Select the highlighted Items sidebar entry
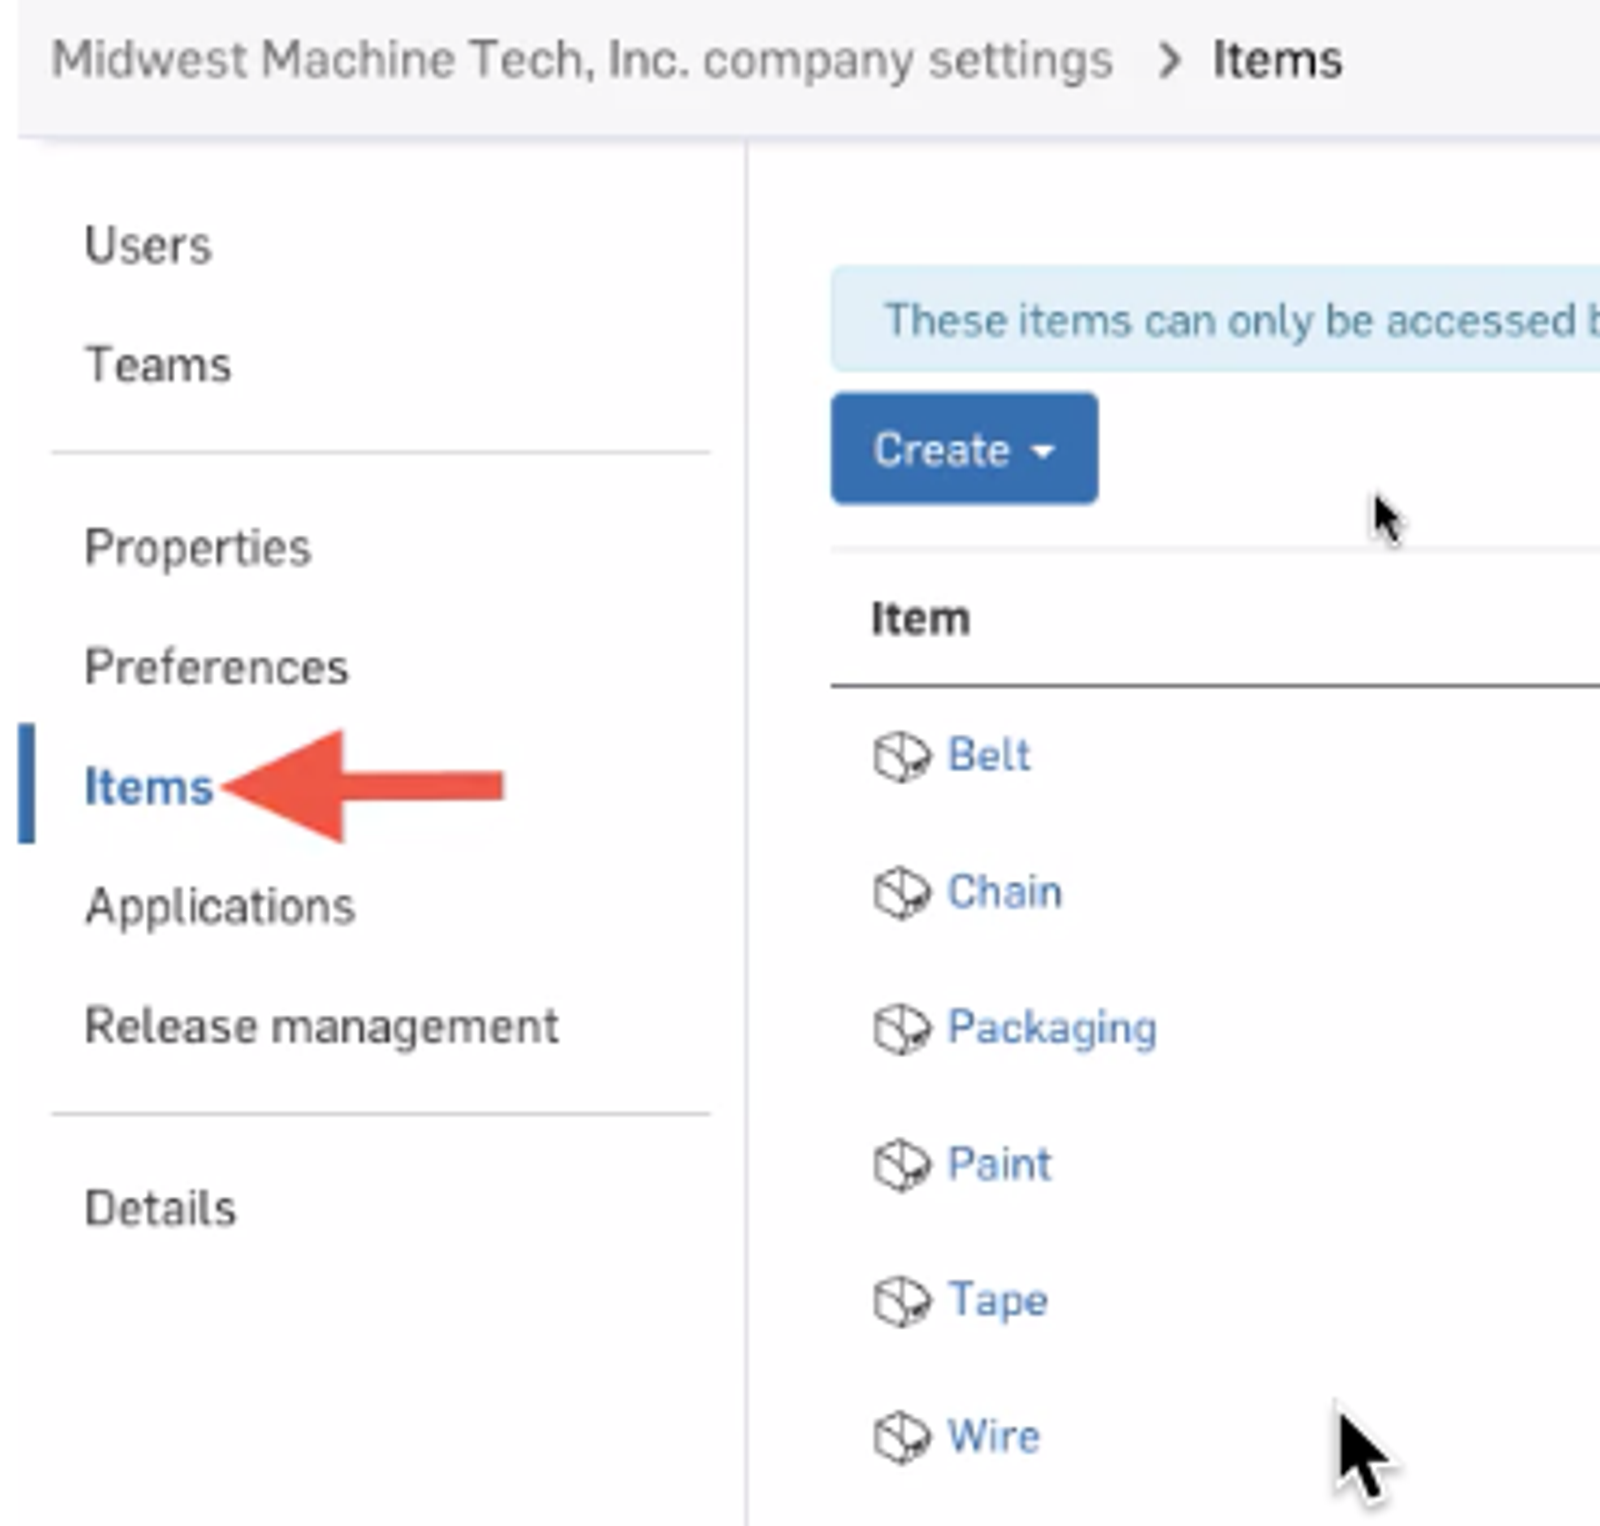Image resolution: width=1600 pixels, height=1526 pixels. point(148,789)
